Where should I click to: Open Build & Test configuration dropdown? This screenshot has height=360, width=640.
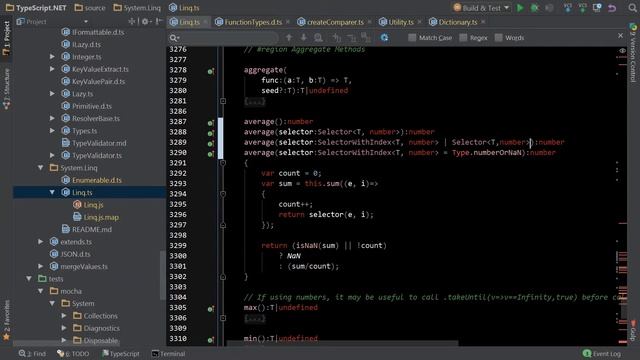[507, 8]
